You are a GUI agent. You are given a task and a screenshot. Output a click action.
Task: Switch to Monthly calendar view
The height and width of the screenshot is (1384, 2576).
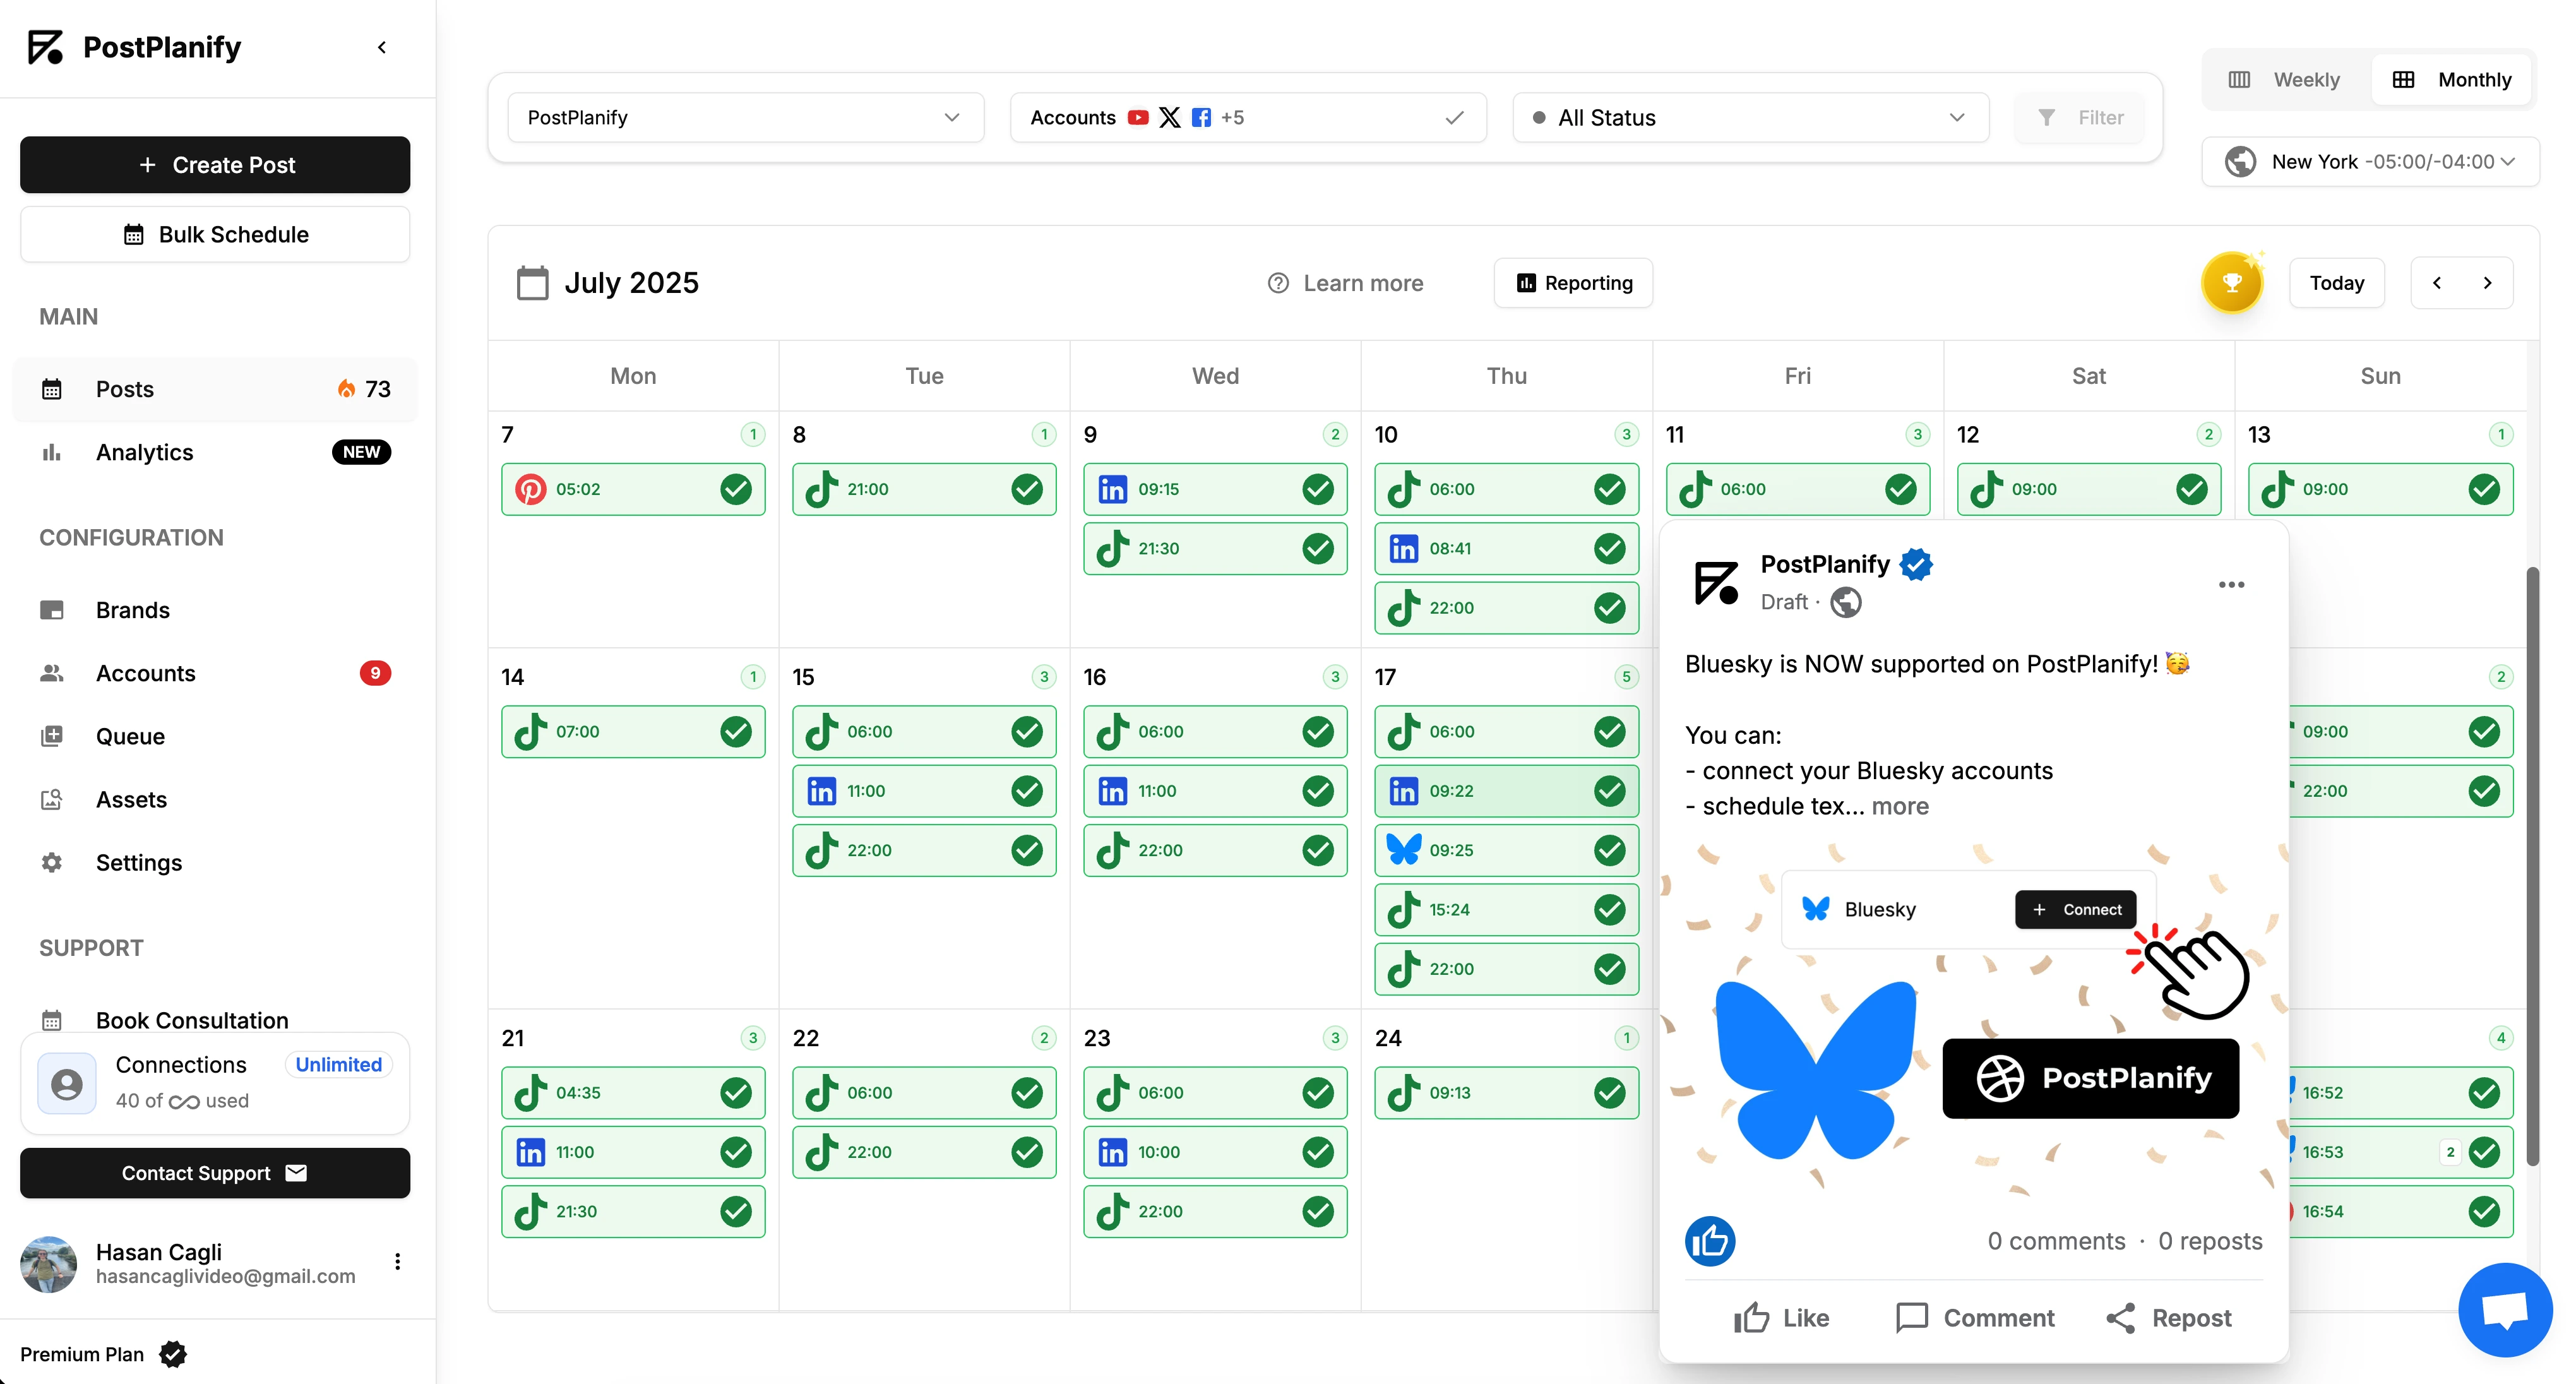click(x=2451, y=80)
